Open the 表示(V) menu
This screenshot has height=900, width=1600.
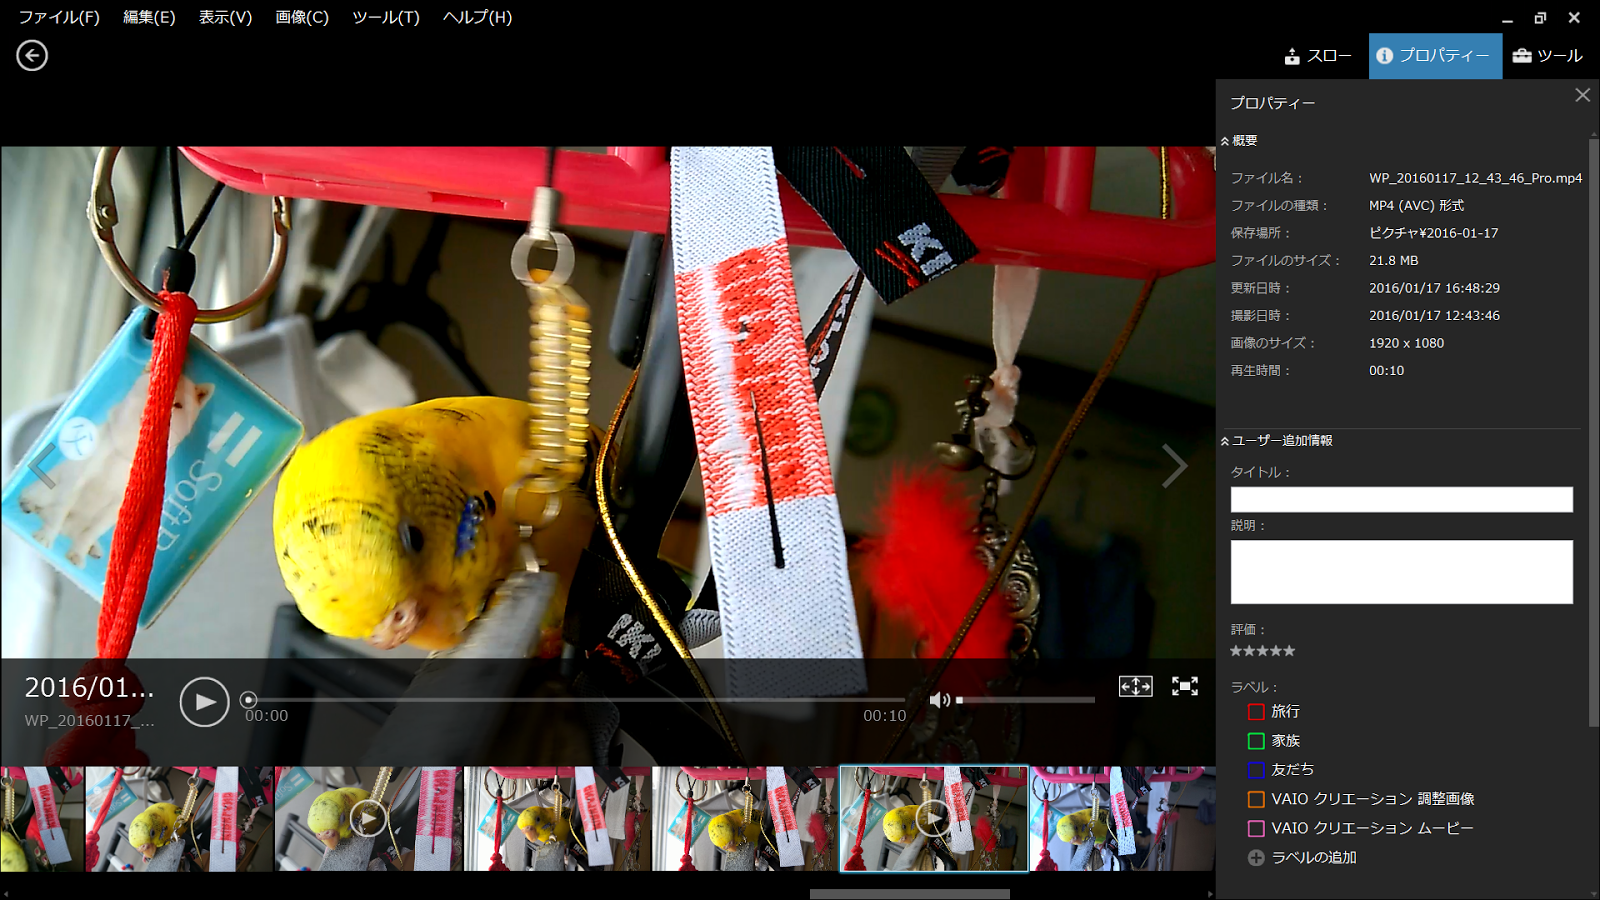(225, 17)
